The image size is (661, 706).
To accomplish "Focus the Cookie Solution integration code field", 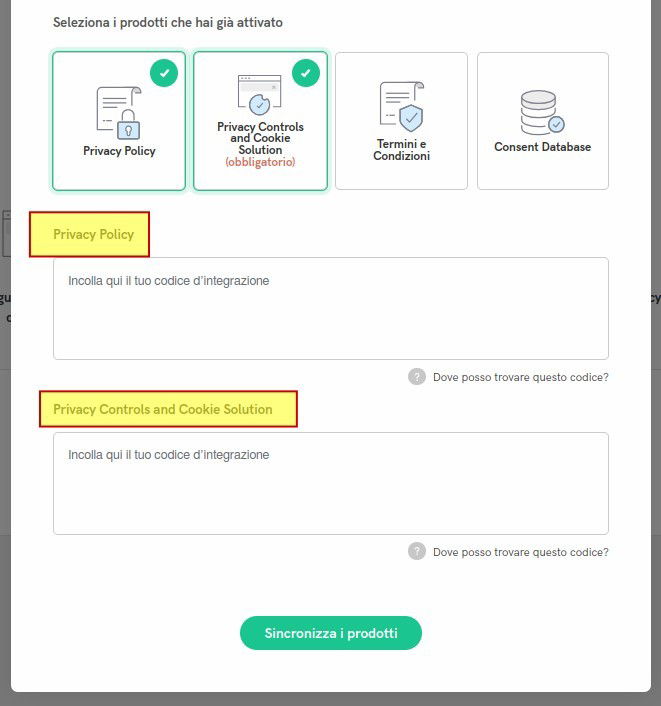I will click(x=330, y=483).
